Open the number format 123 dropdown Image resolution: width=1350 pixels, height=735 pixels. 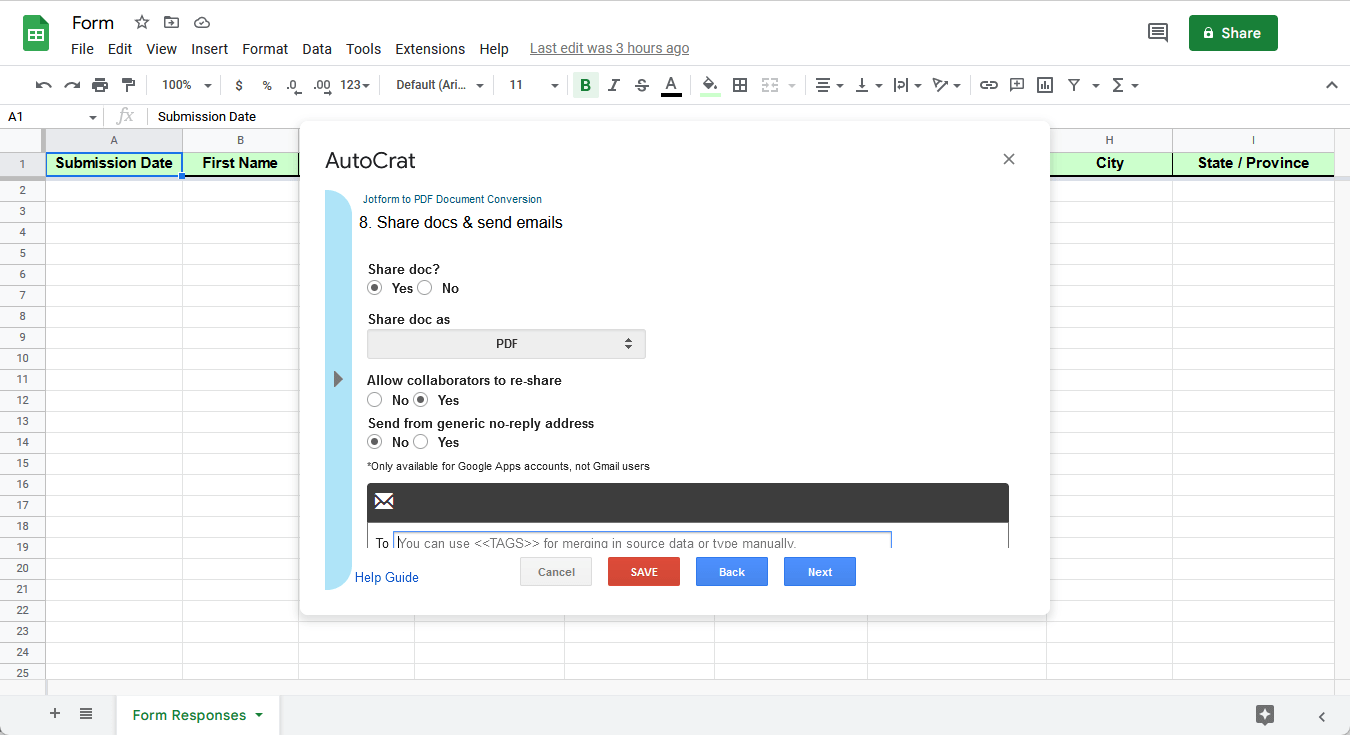point(355,85)
